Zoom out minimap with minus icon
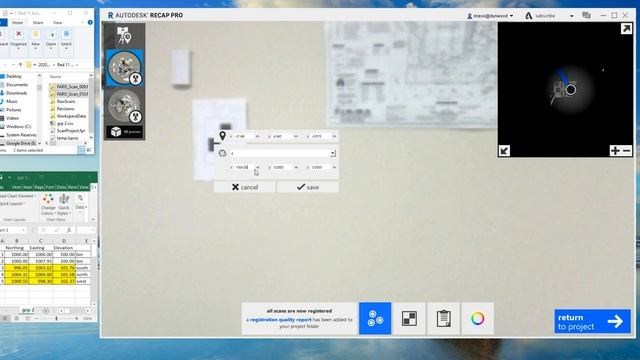This screenshot has width=640, height=360. click(627, 151)
